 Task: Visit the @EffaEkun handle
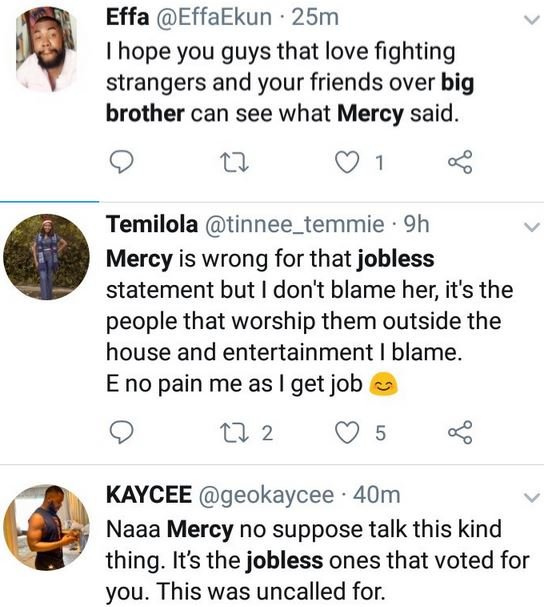tap(214, 18)
